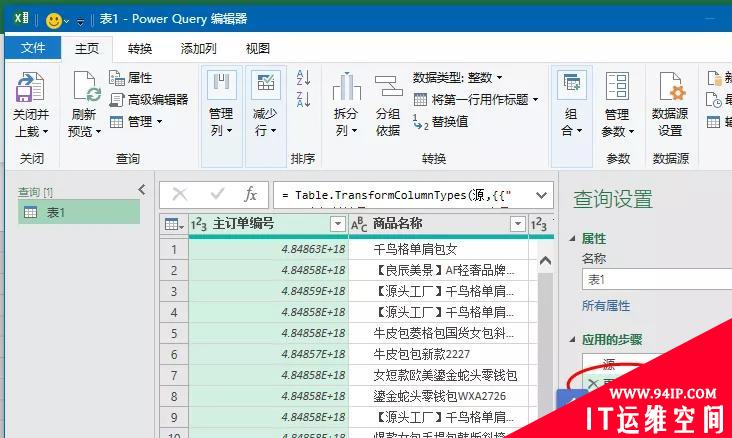This screenshot has height=438, width=732.
Task: Click into the formula bar text Table.TransformColumnTypes
Action: coord(380,195)
